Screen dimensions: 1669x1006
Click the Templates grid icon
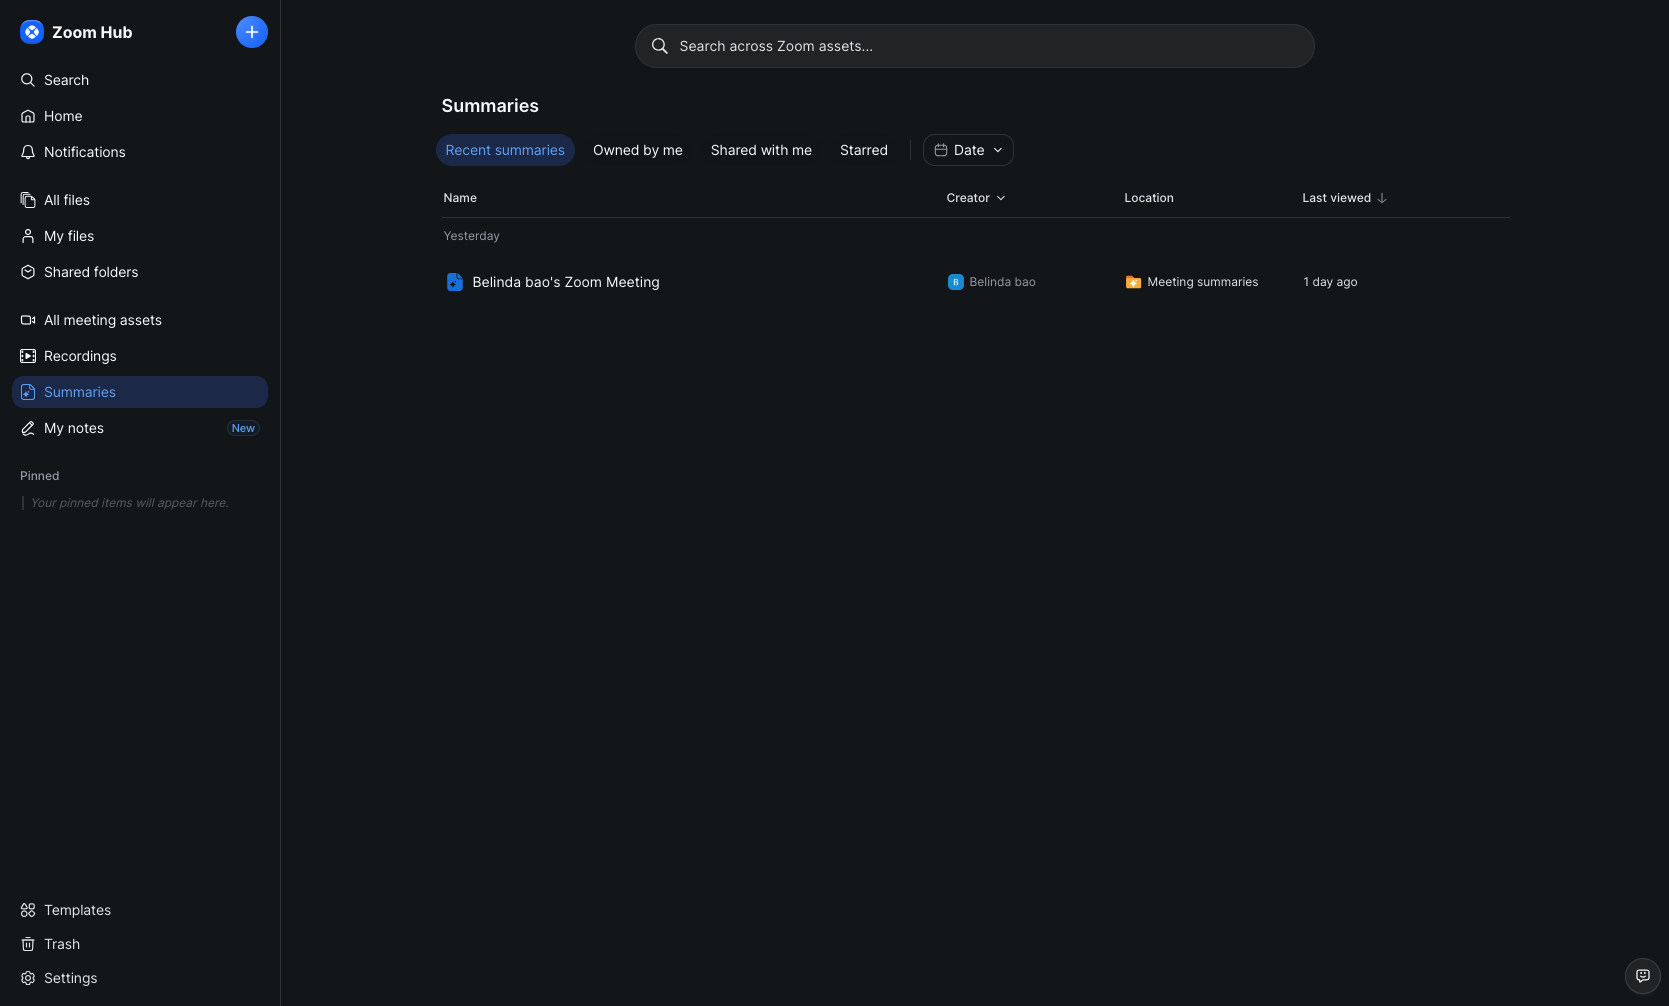[28, 910]
